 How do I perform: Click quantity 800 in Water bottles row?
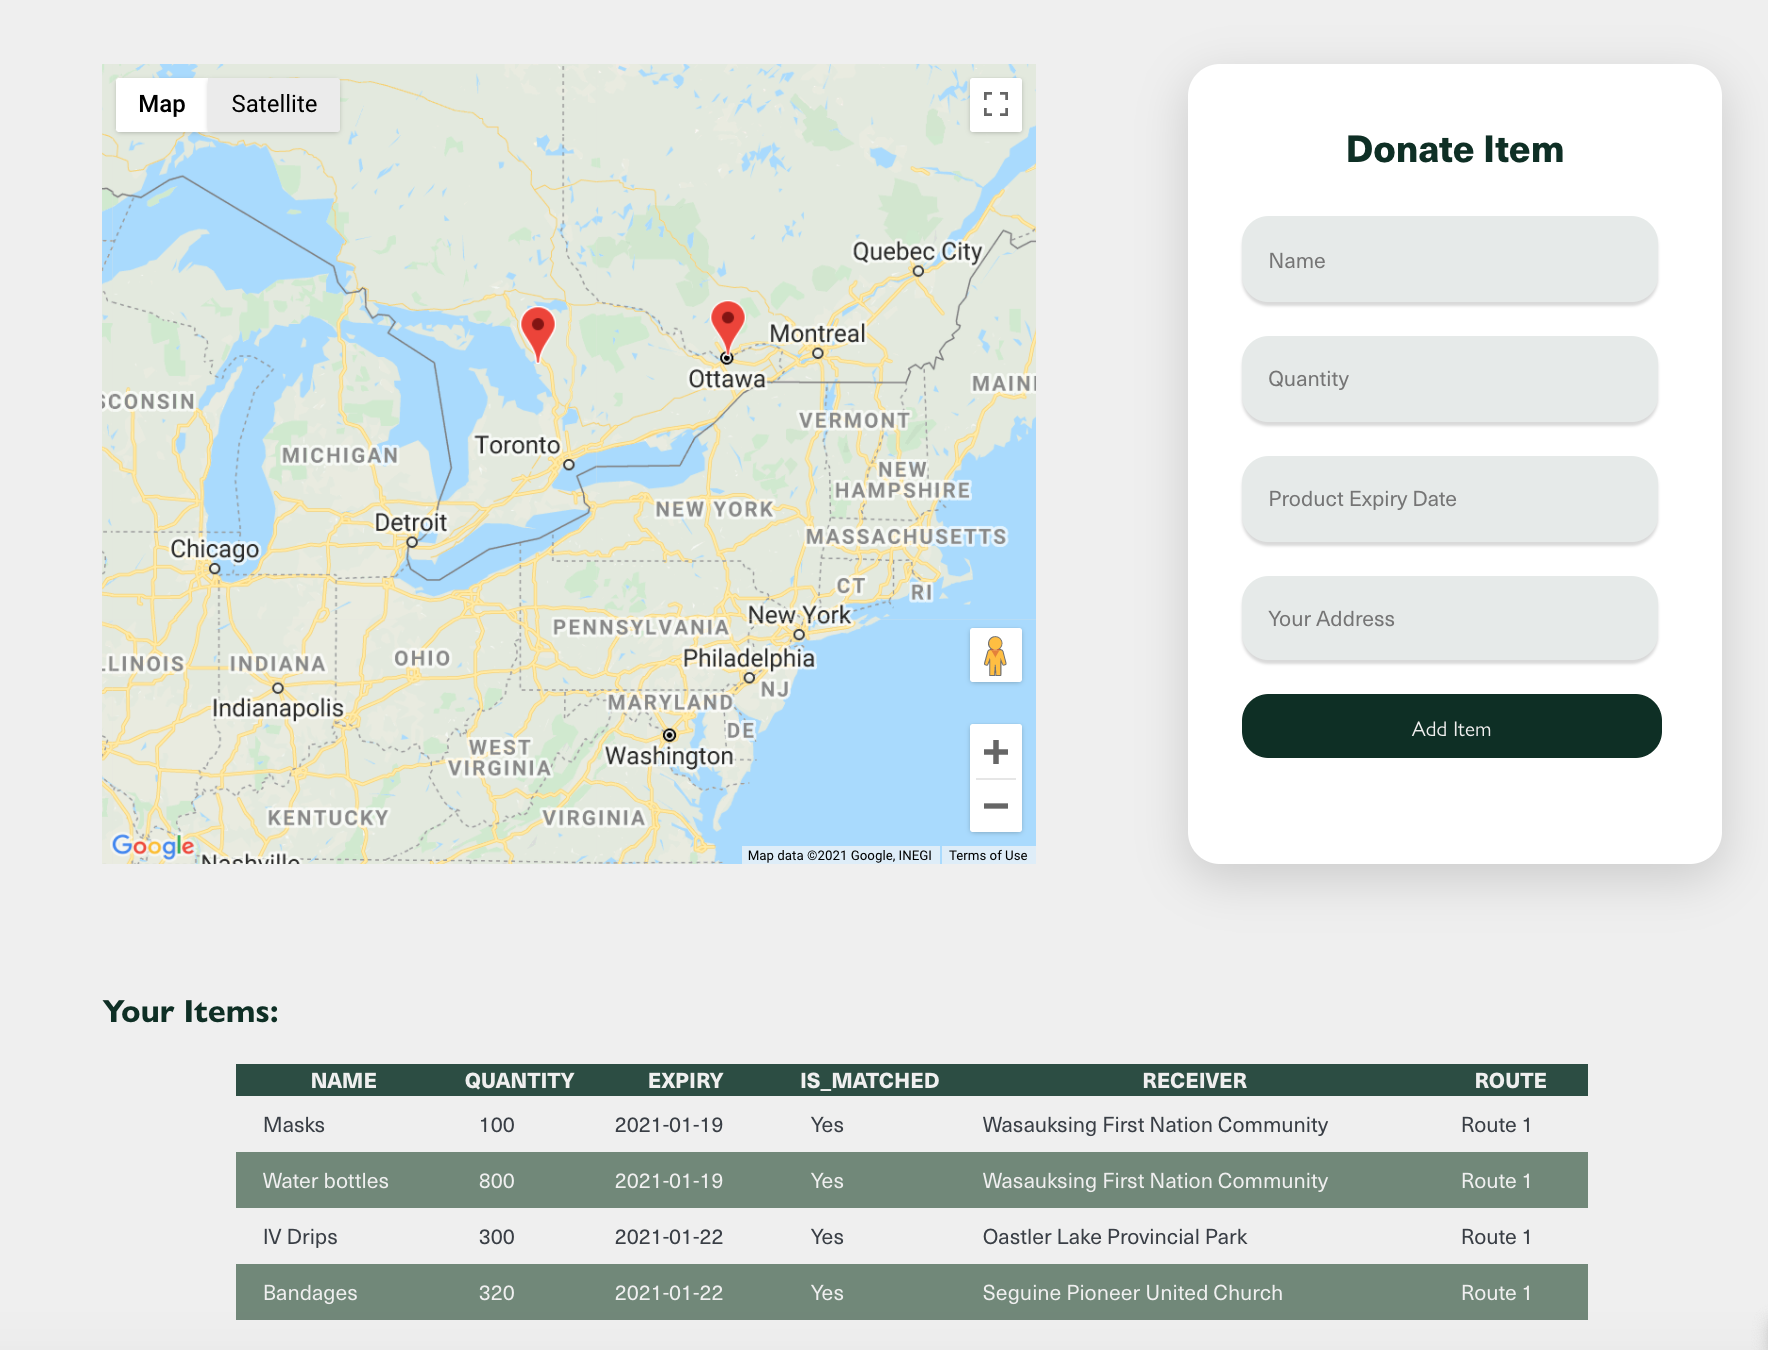[496, 1181]
